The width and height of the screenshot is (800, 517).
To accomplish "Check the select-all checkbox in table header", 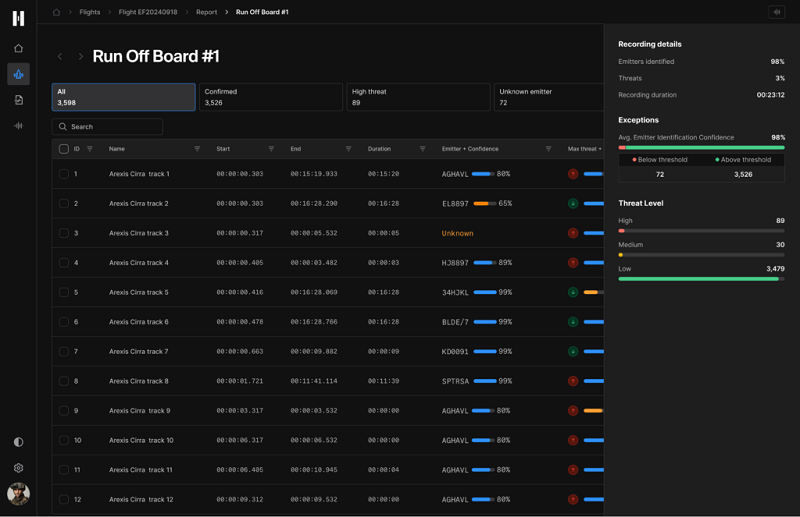I will click(64, 149).
